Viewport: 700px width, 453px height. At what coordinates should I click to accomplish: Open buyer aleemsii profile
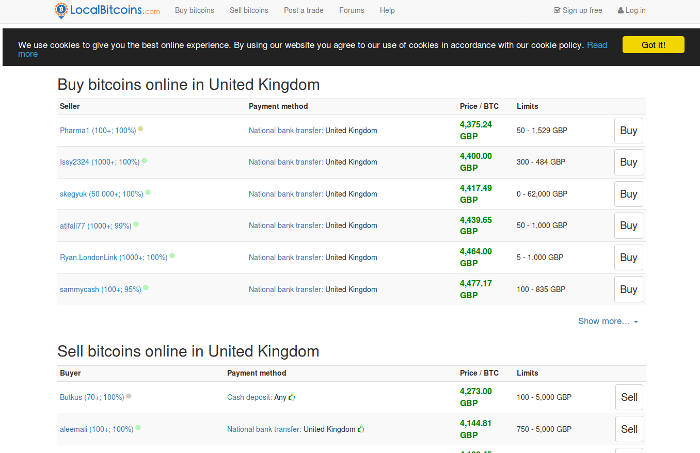tap(96, 429)
